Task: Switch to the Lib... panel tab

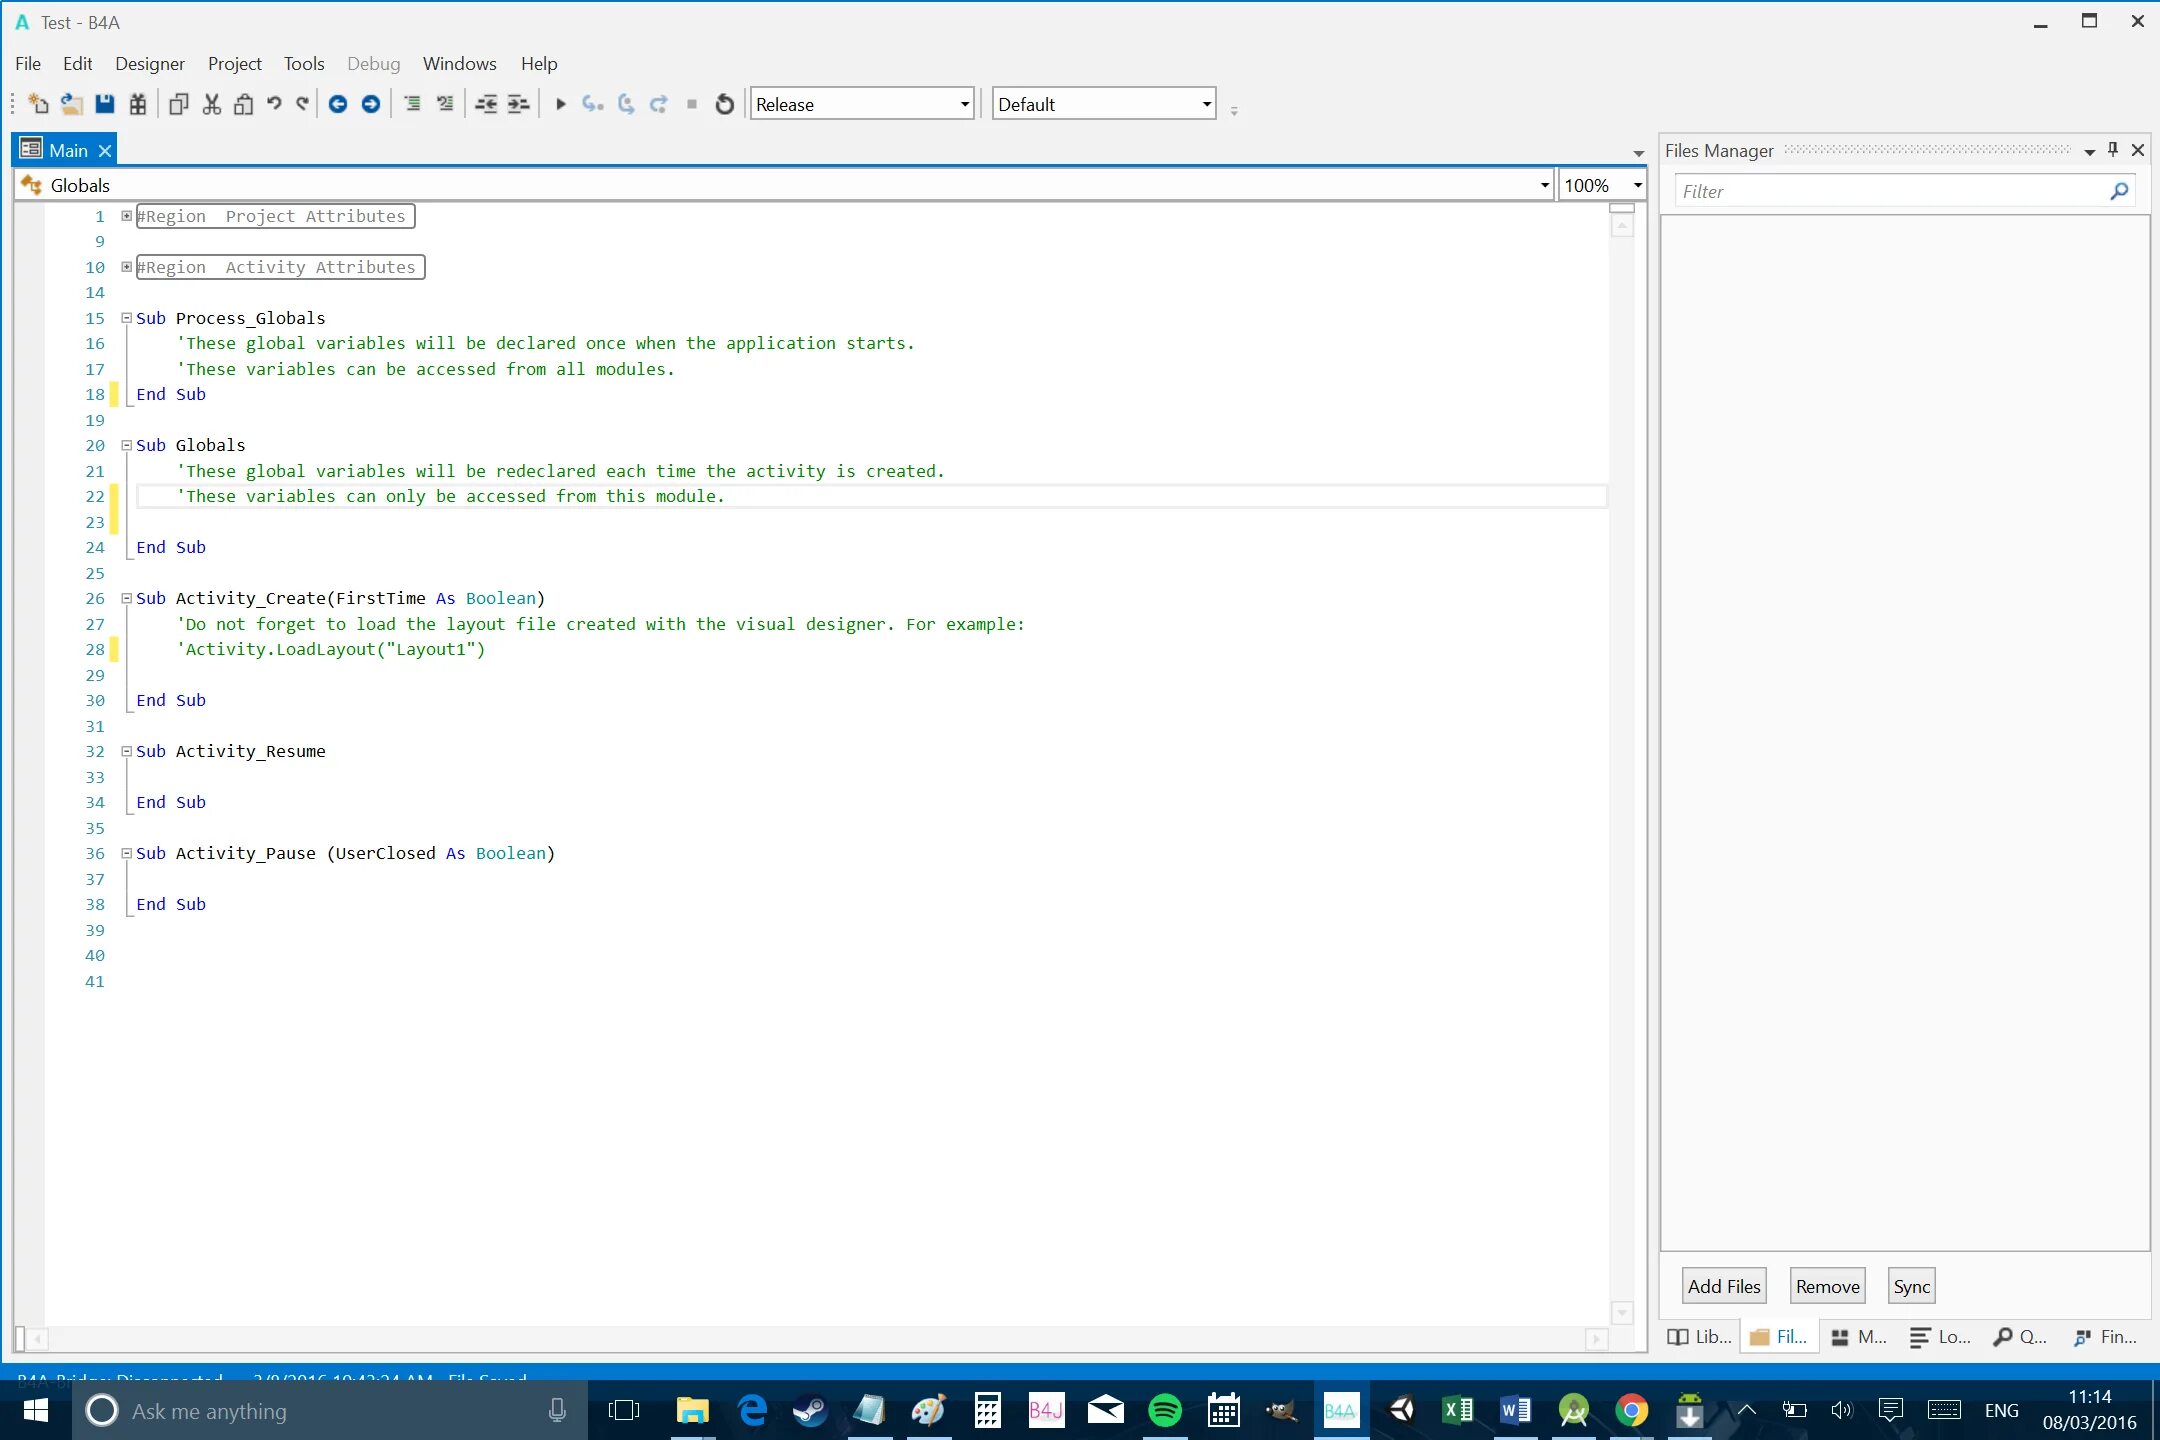Action: [1699, 1337]
